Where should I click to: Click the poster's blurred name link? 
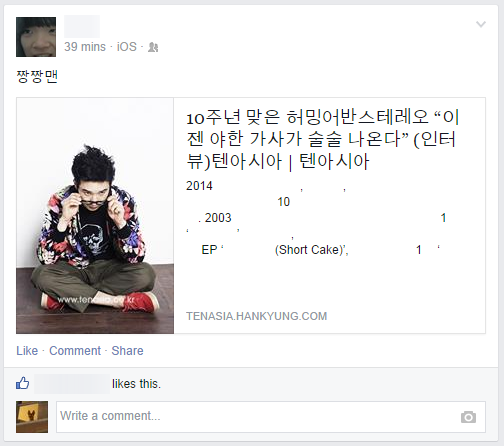(x=82, y=26)
